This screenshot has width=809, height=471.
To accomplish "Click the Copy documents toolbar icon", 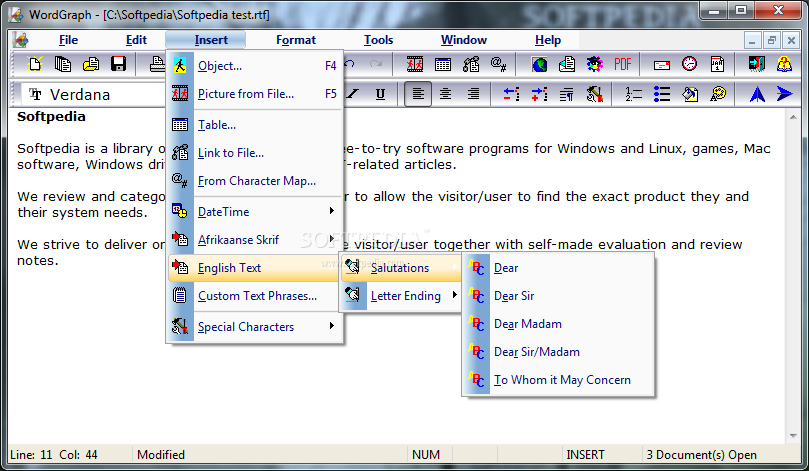I will (63, 64).
